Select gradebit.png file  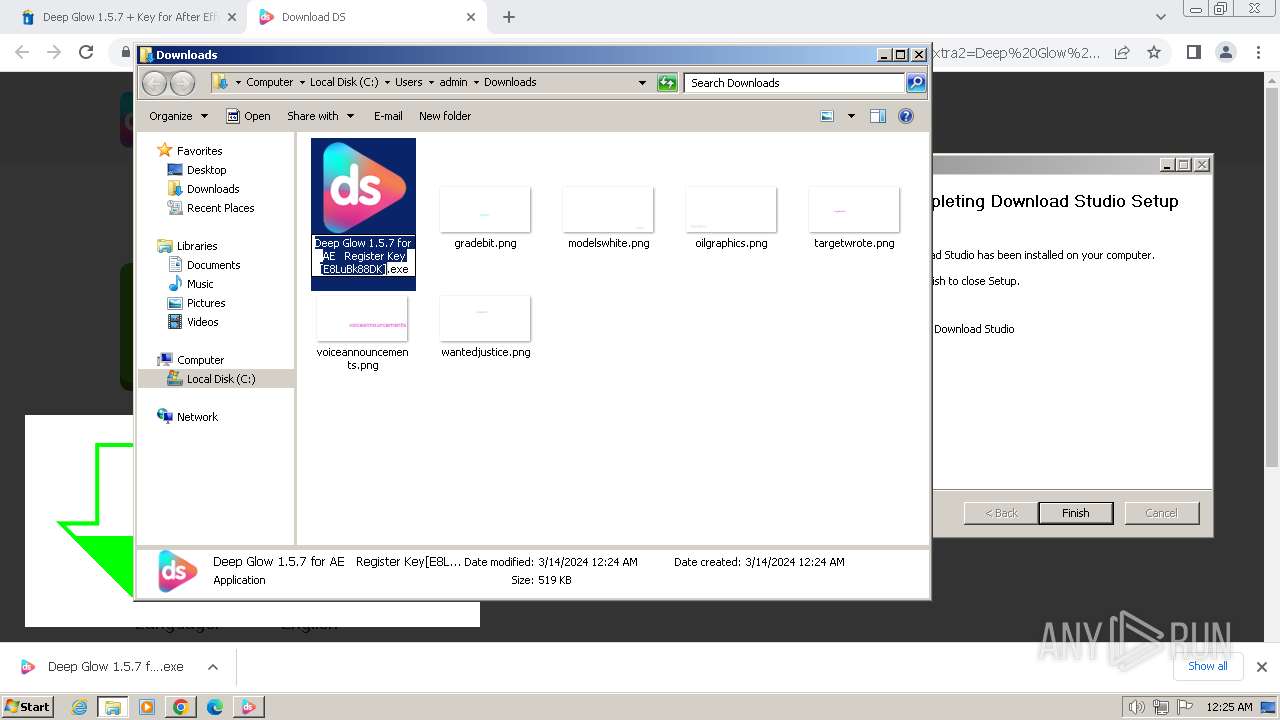point(485,217)
